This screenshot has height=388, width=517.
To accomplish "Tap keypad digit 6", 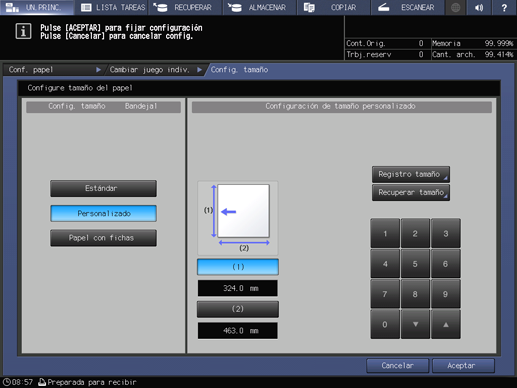I will tap(446, 264).
